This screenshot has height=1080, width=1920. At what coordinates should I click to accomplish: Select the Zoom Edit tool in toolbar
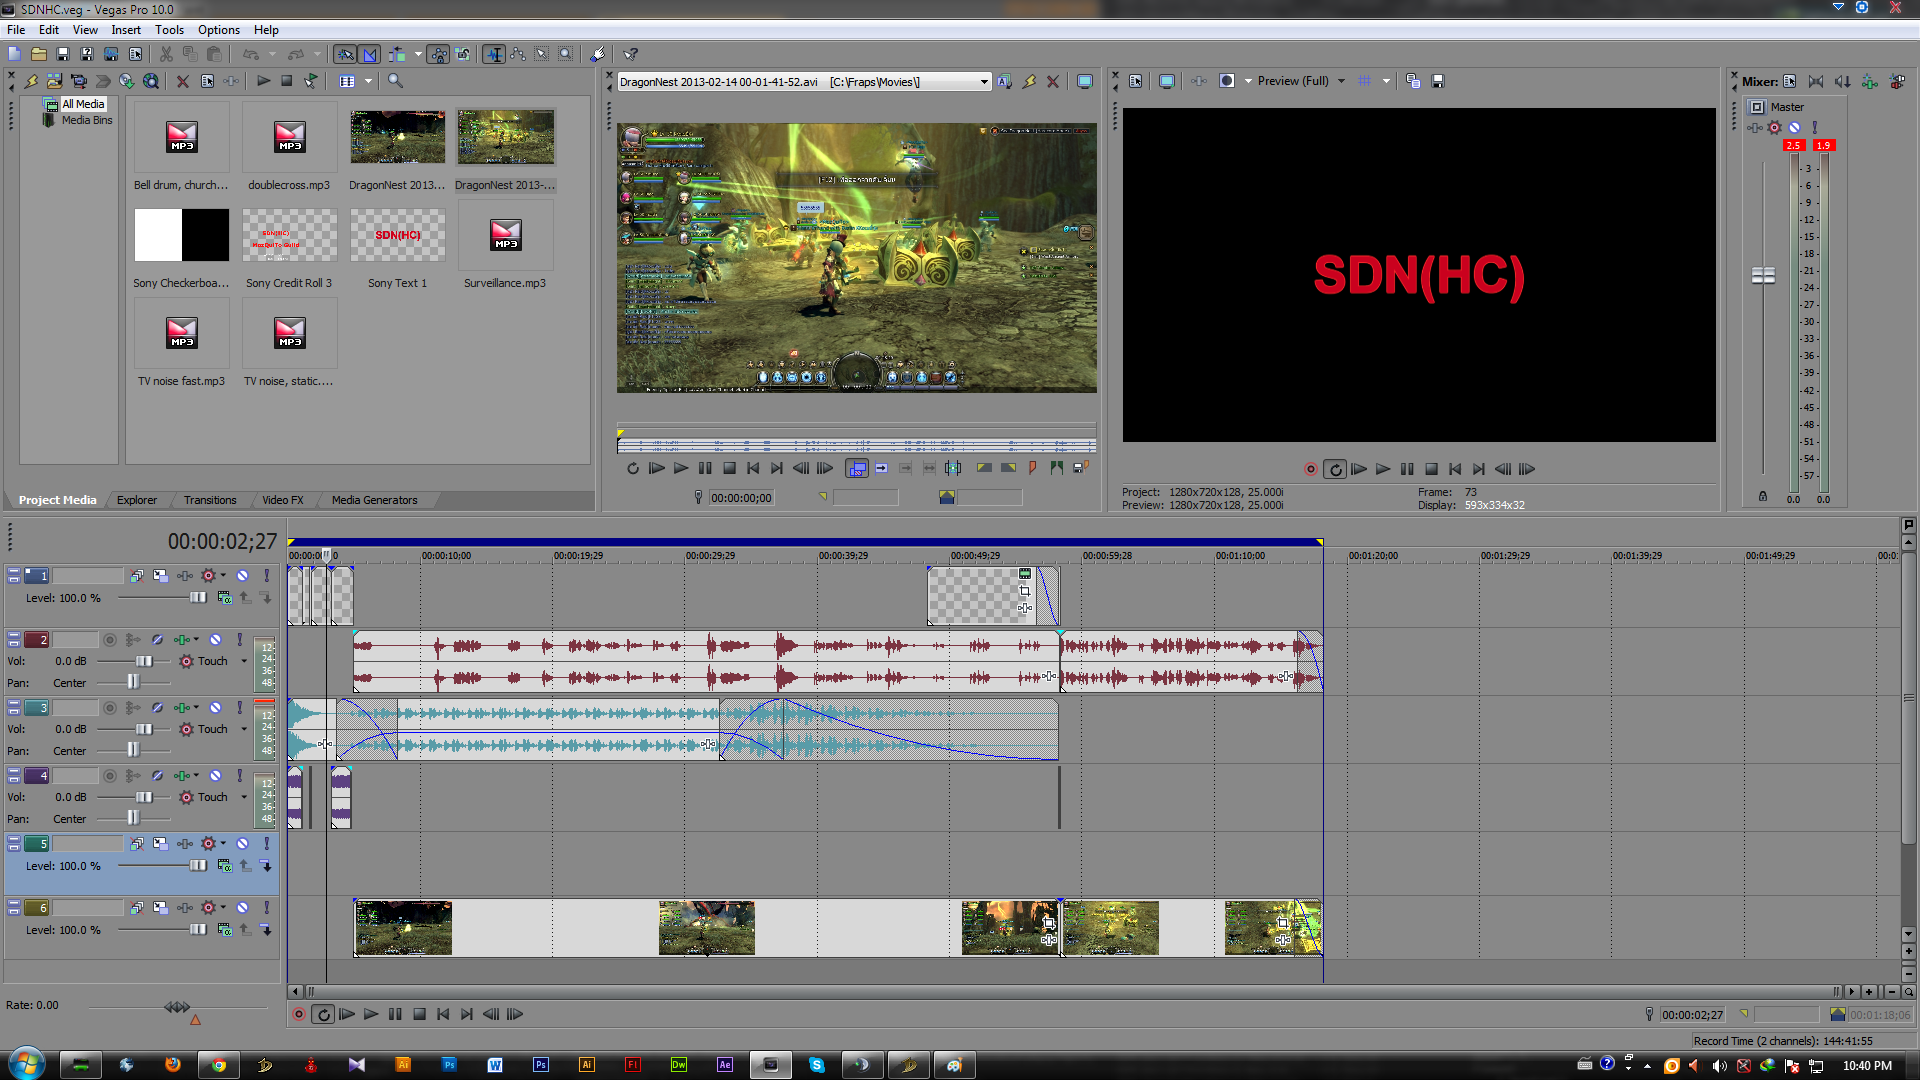pyautogui.click(x=566, y=54)
